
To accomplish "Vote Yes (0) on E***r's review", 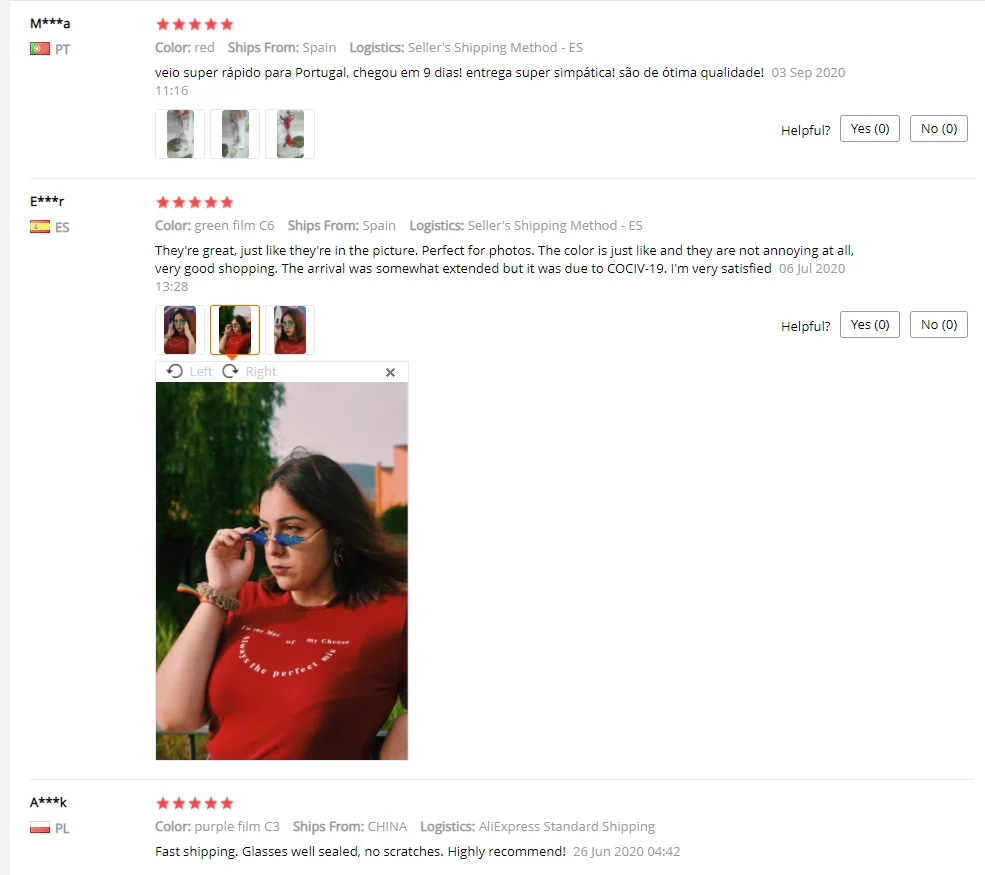I will 869,325.
